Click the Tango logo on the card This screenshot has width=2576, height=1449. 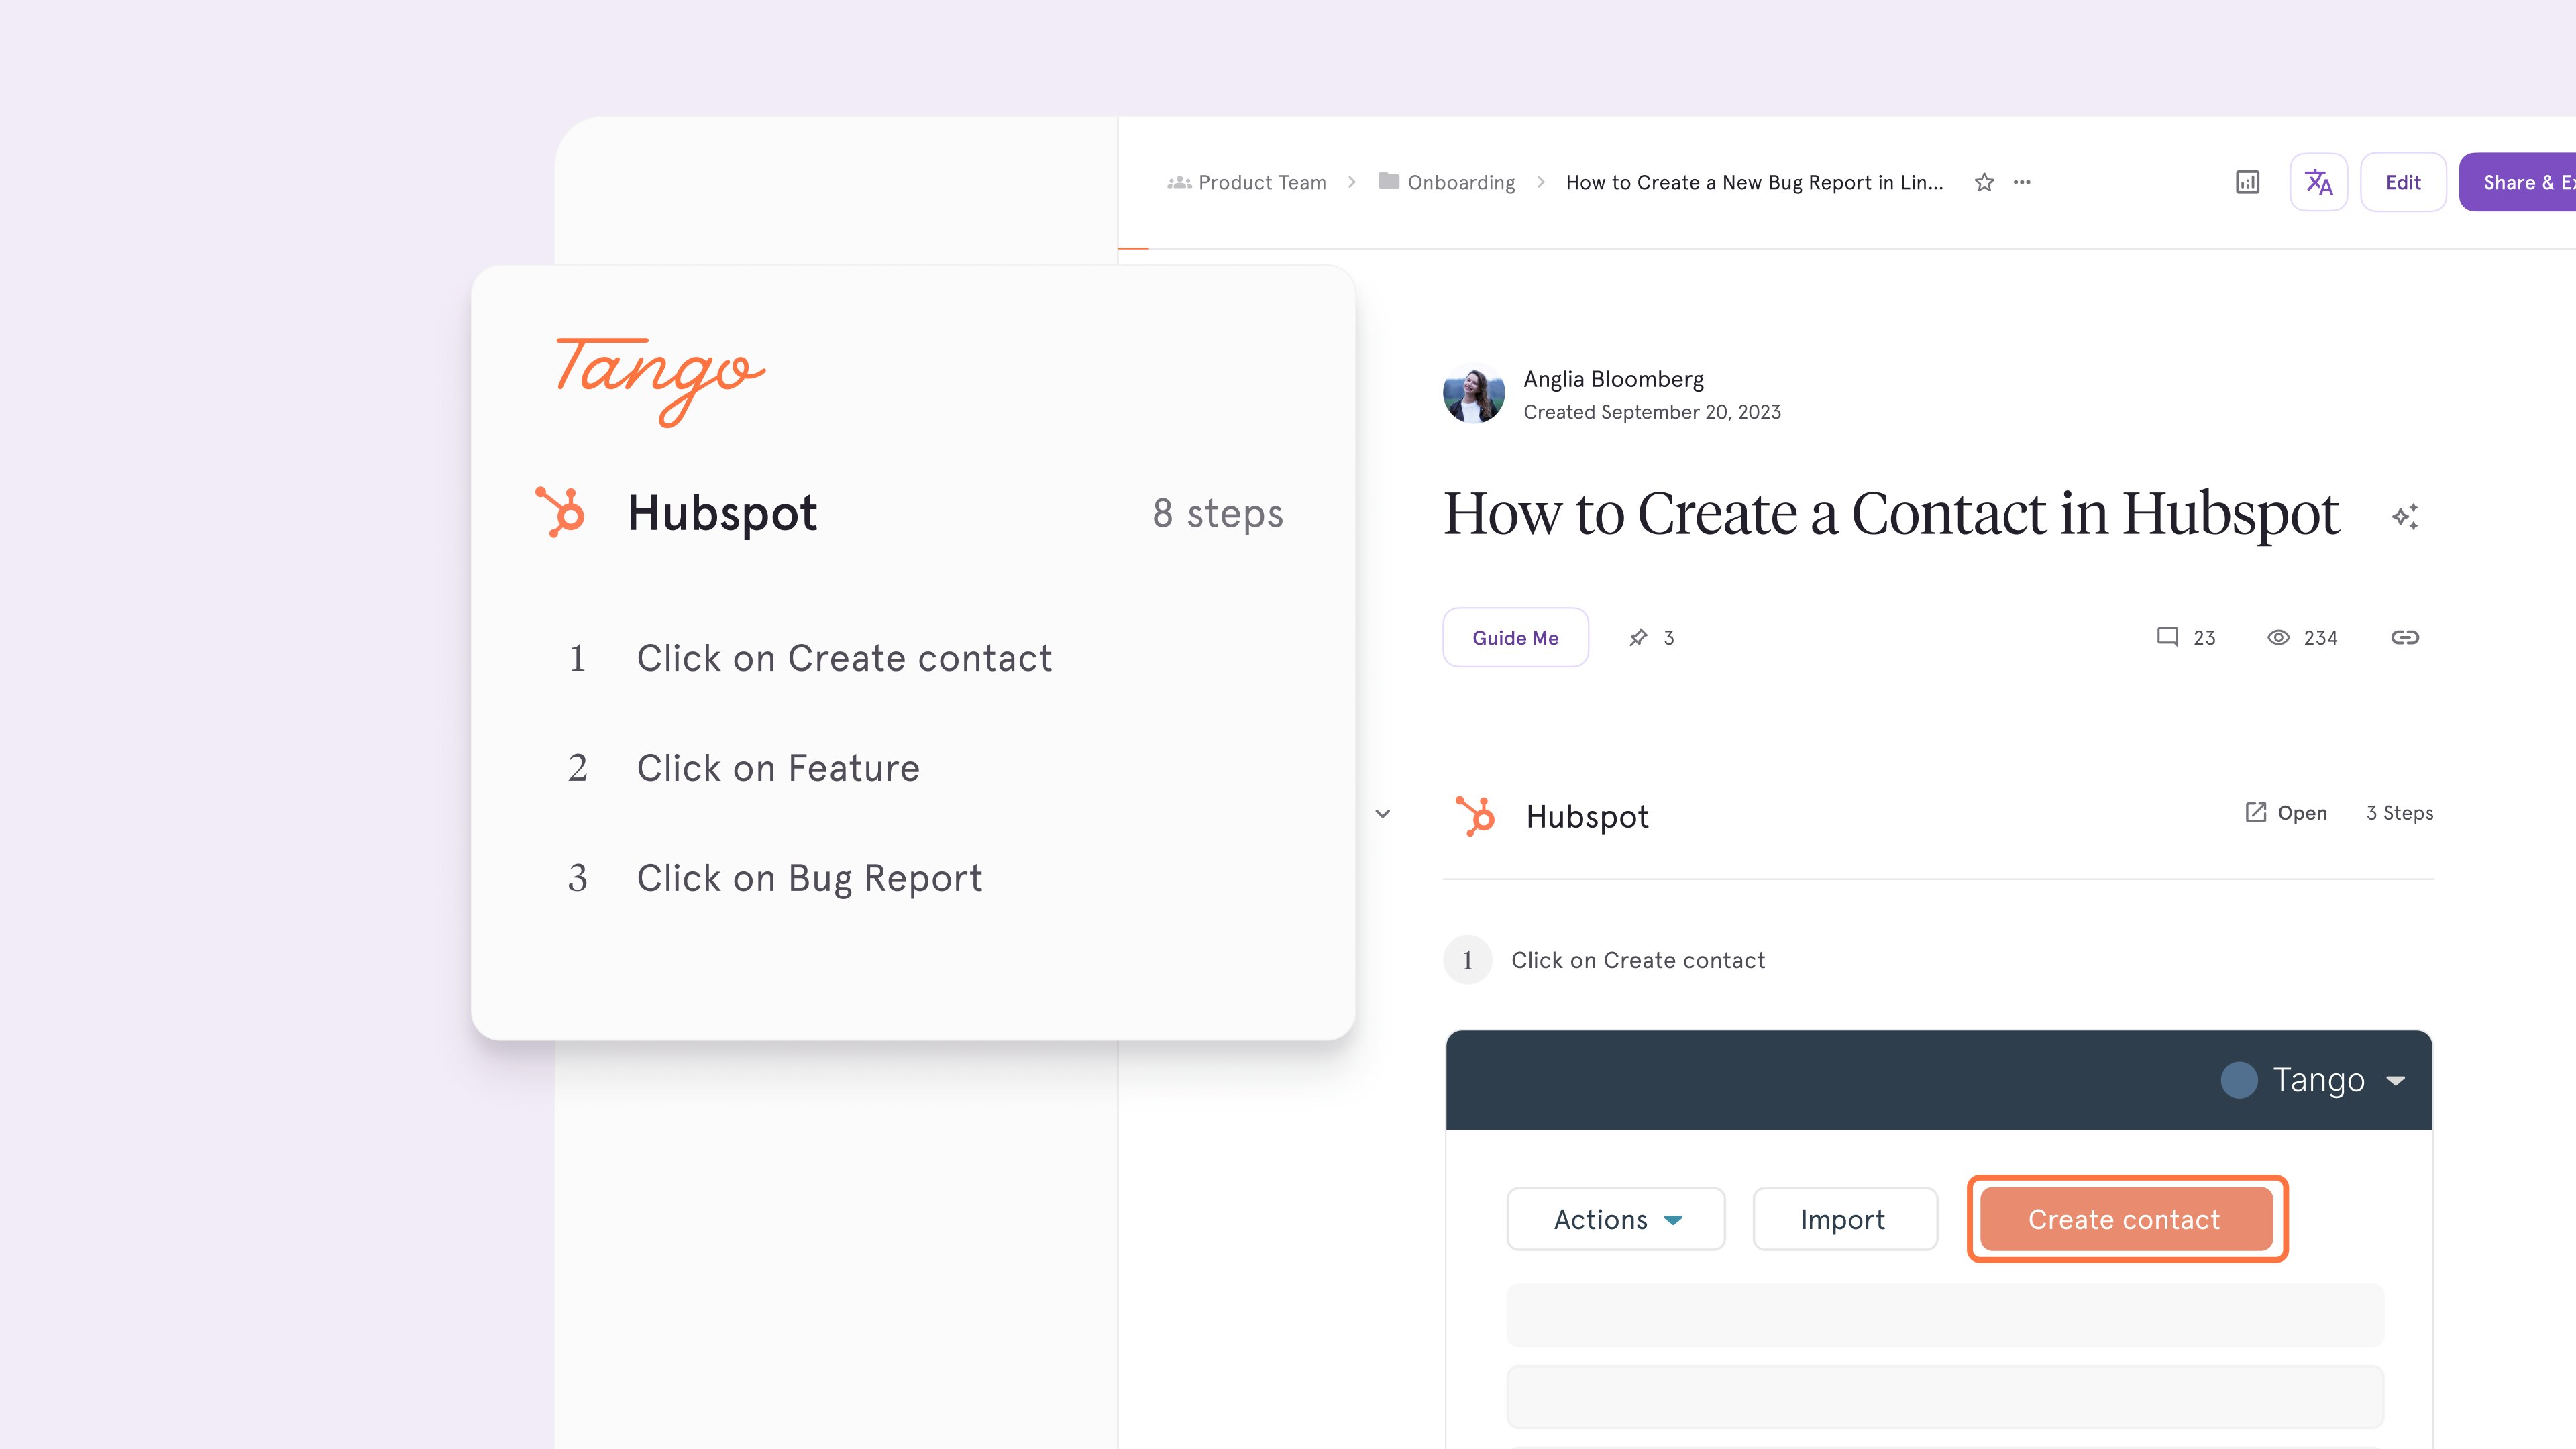tap(661, 382)
